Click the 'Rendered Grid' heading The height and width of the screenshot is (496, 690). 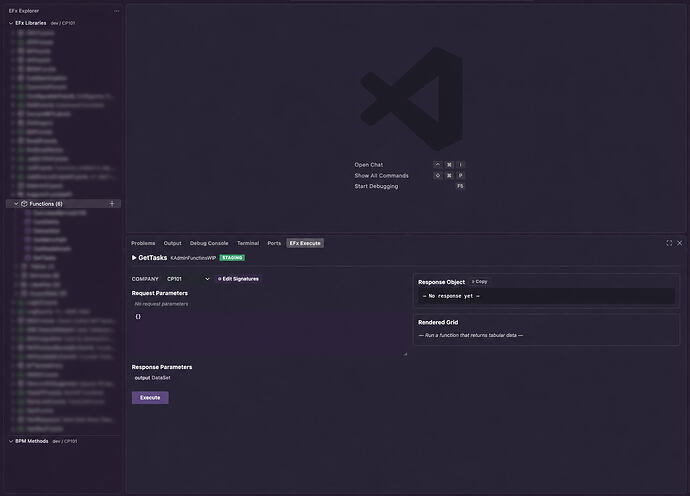(438, 322)
